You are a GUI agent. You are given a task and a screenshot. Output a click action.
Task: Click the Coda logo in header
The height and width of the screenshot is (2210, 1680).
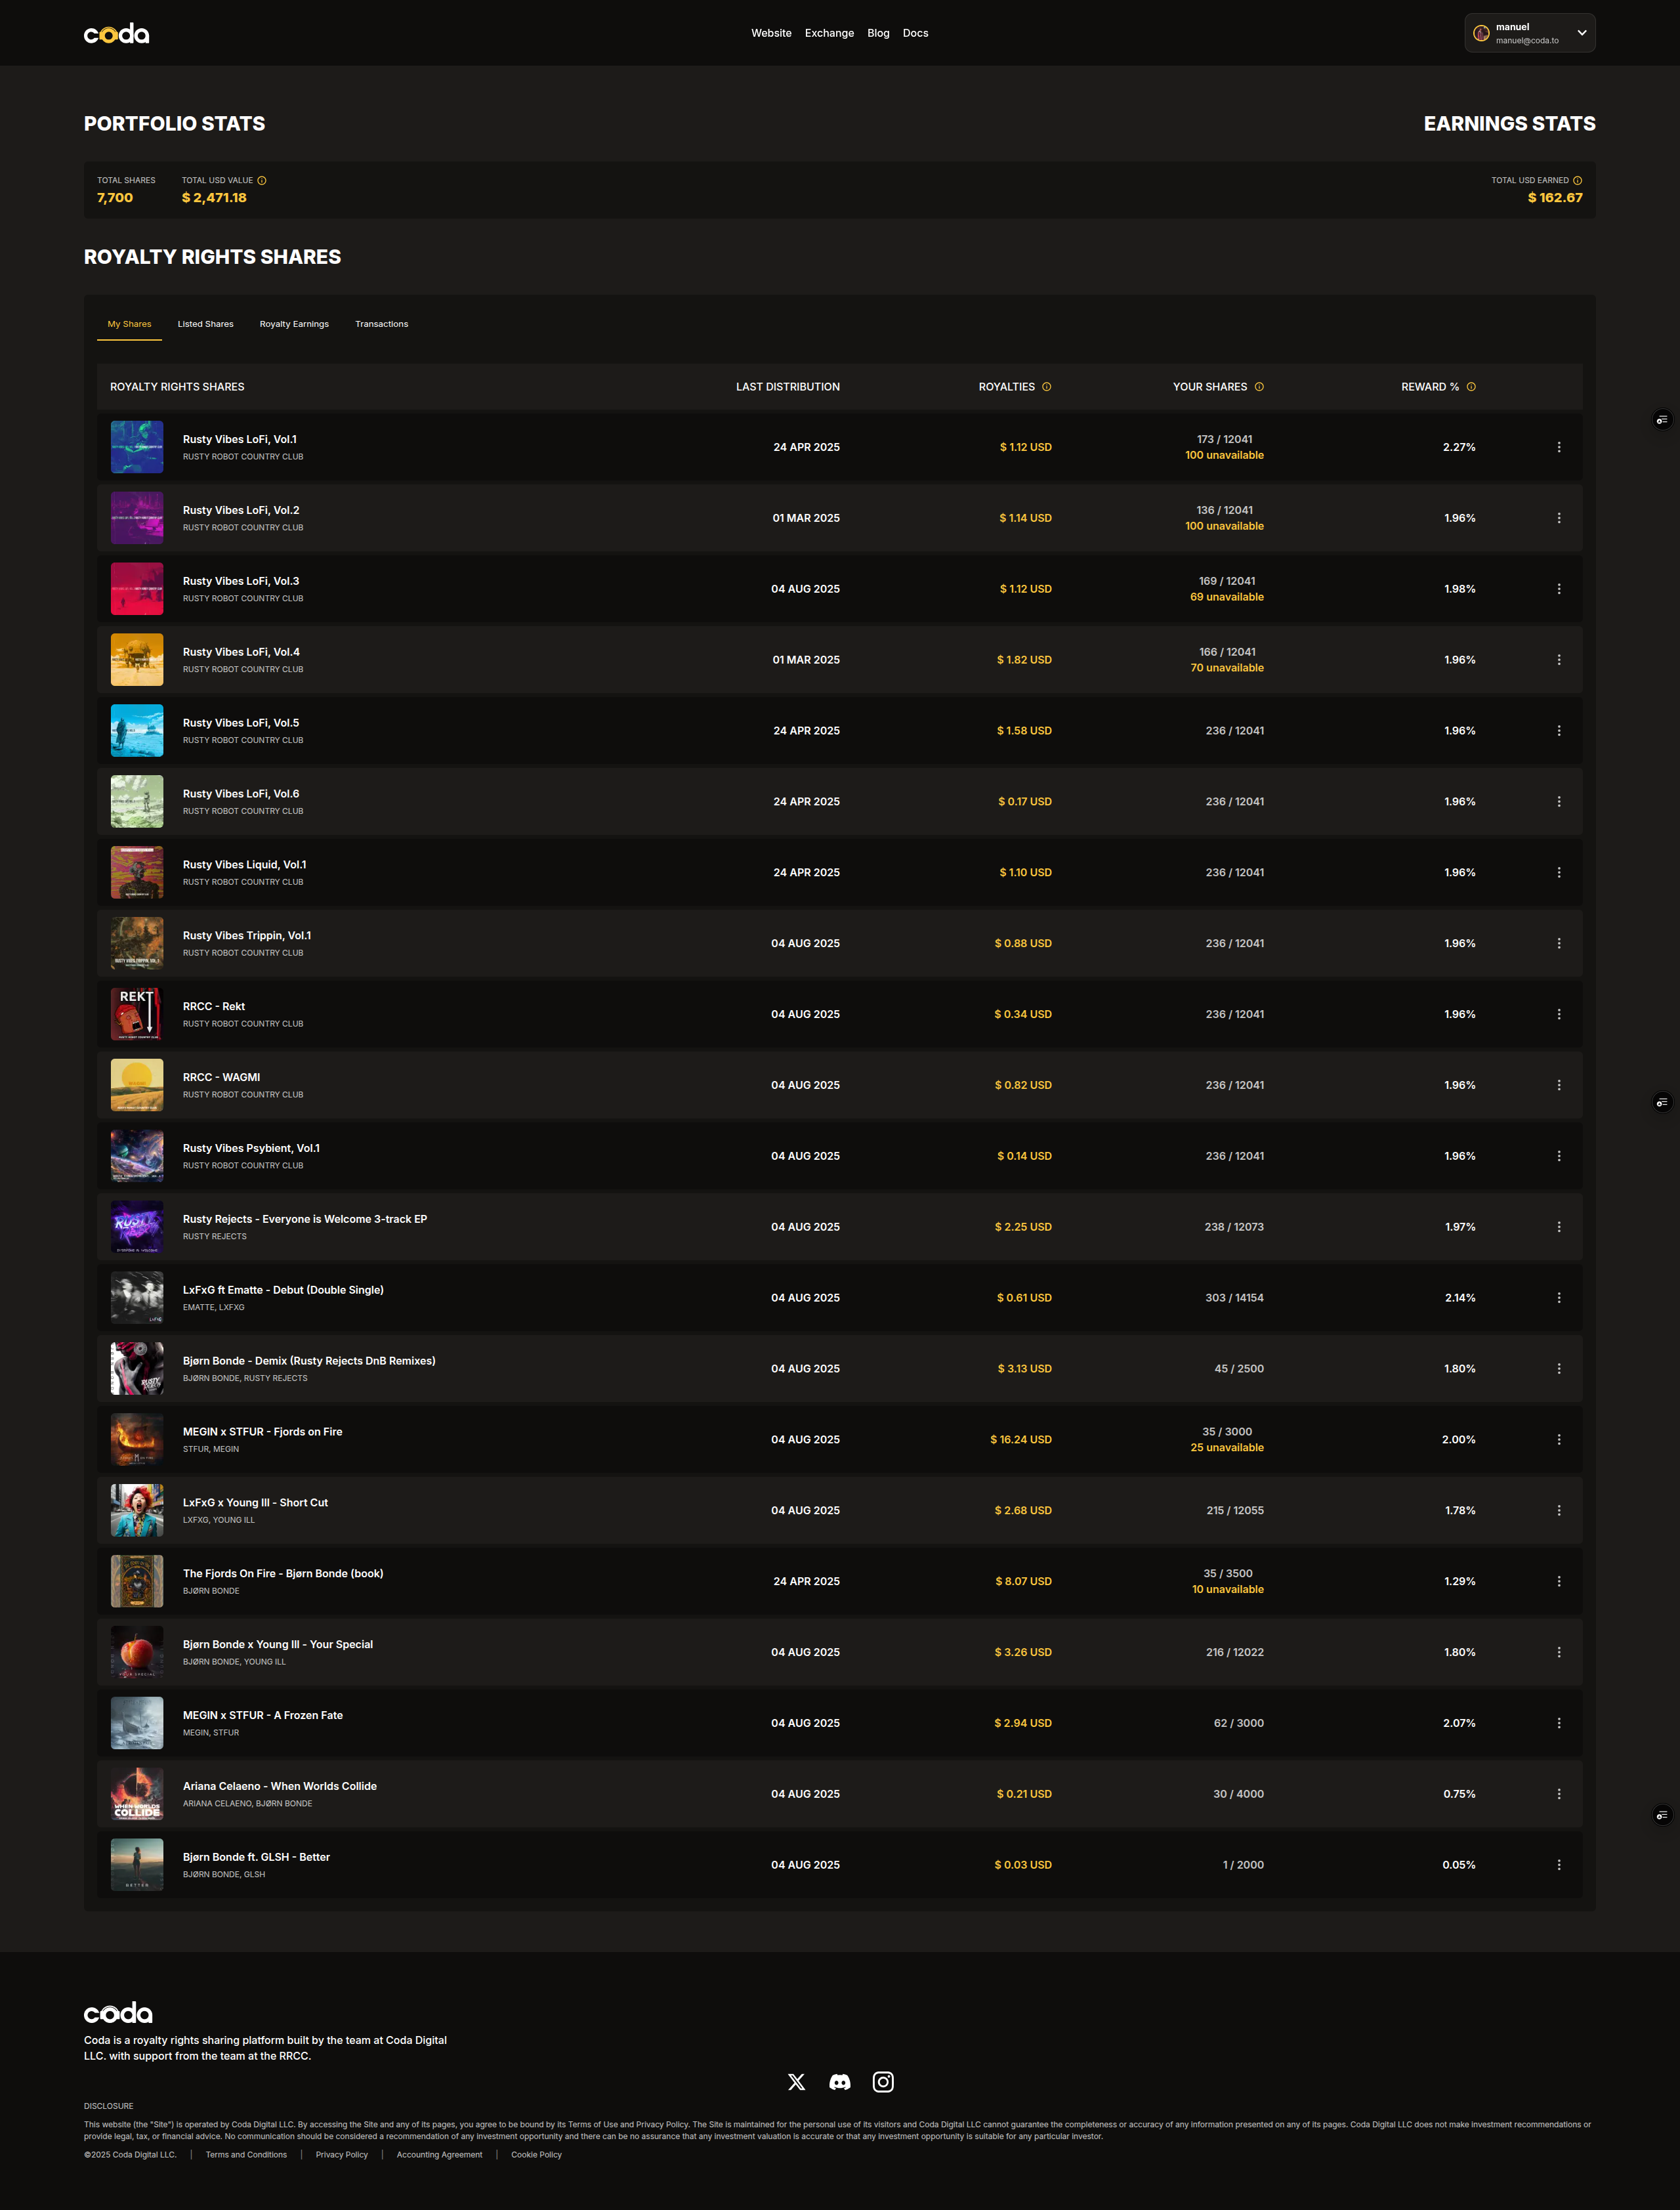(116, 34)
